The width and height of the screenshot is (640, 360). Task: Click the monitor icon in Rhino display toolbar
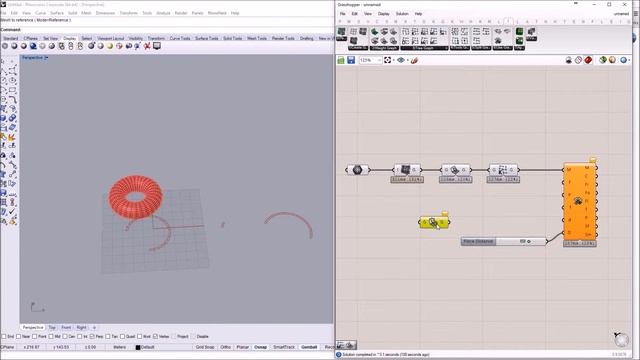click(157, 46)
